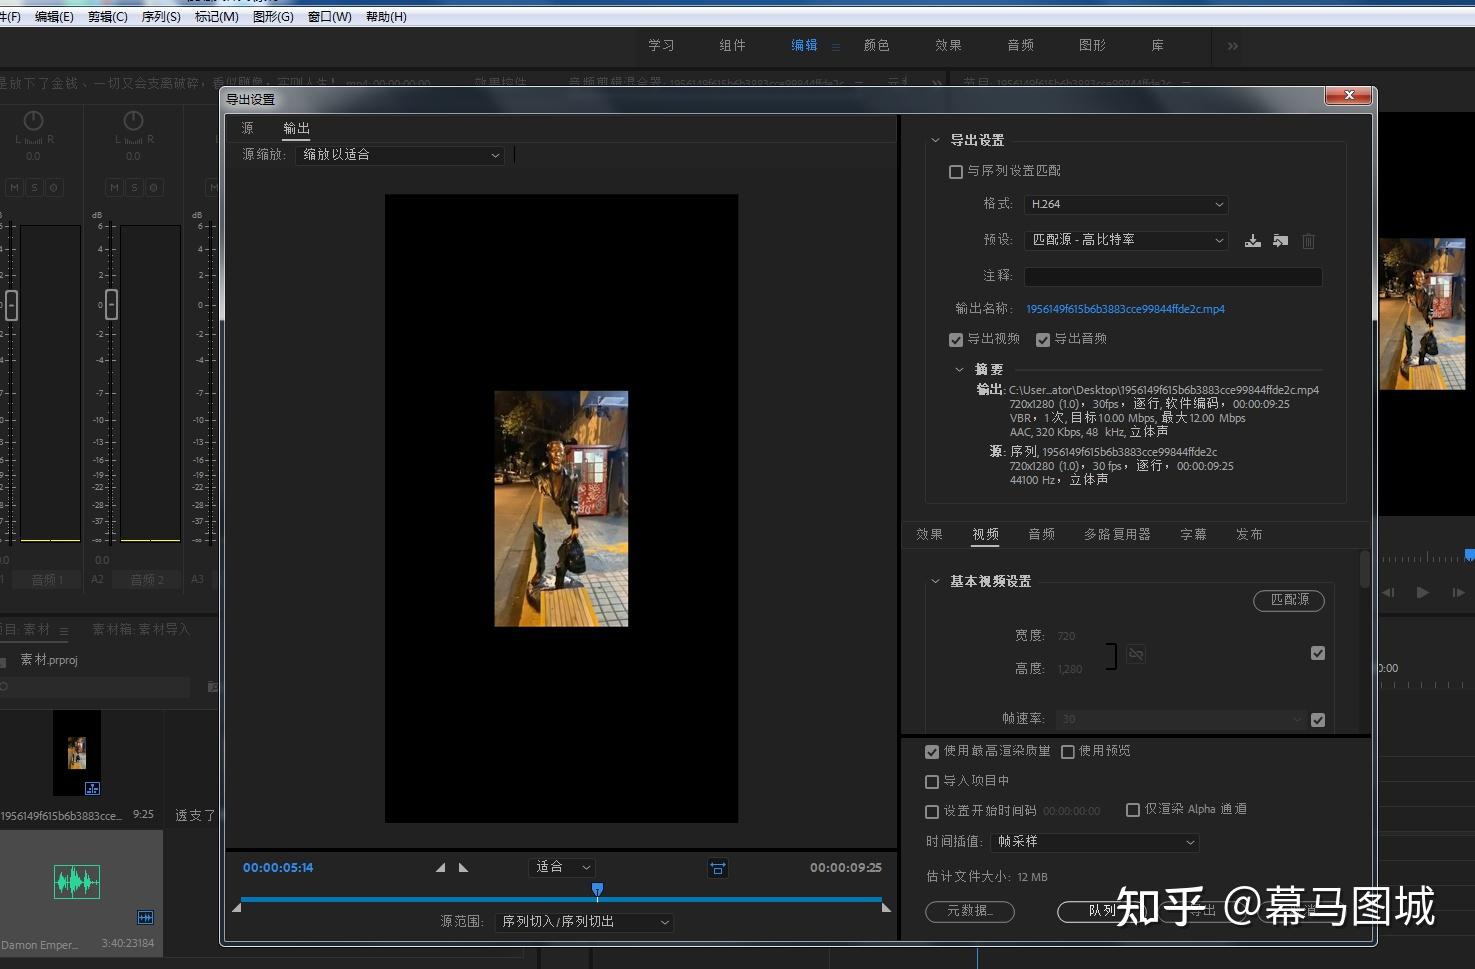Uncheck the 导出音频 checkbox

[1043, 340]
